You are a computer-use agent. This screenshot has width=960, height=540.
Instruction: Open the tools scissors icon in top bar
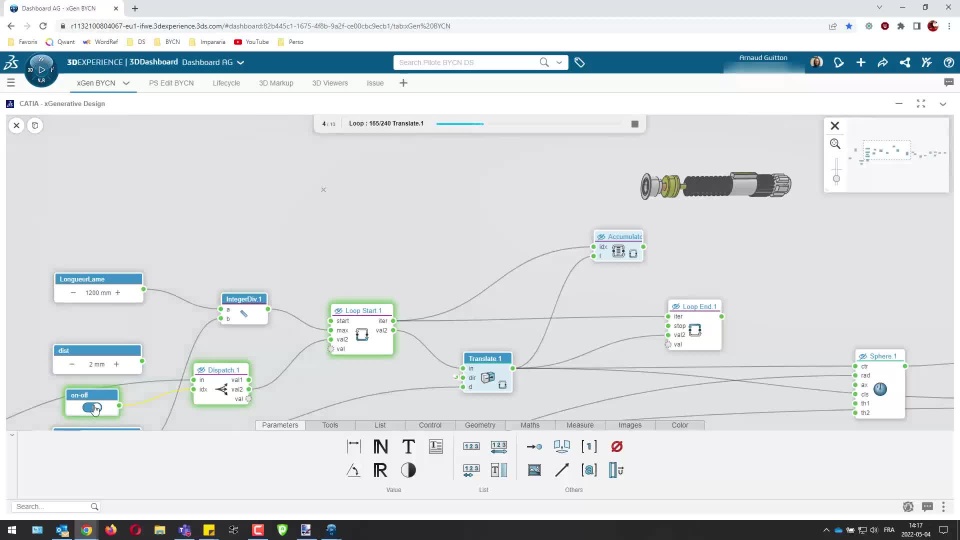tap(927, 62)
